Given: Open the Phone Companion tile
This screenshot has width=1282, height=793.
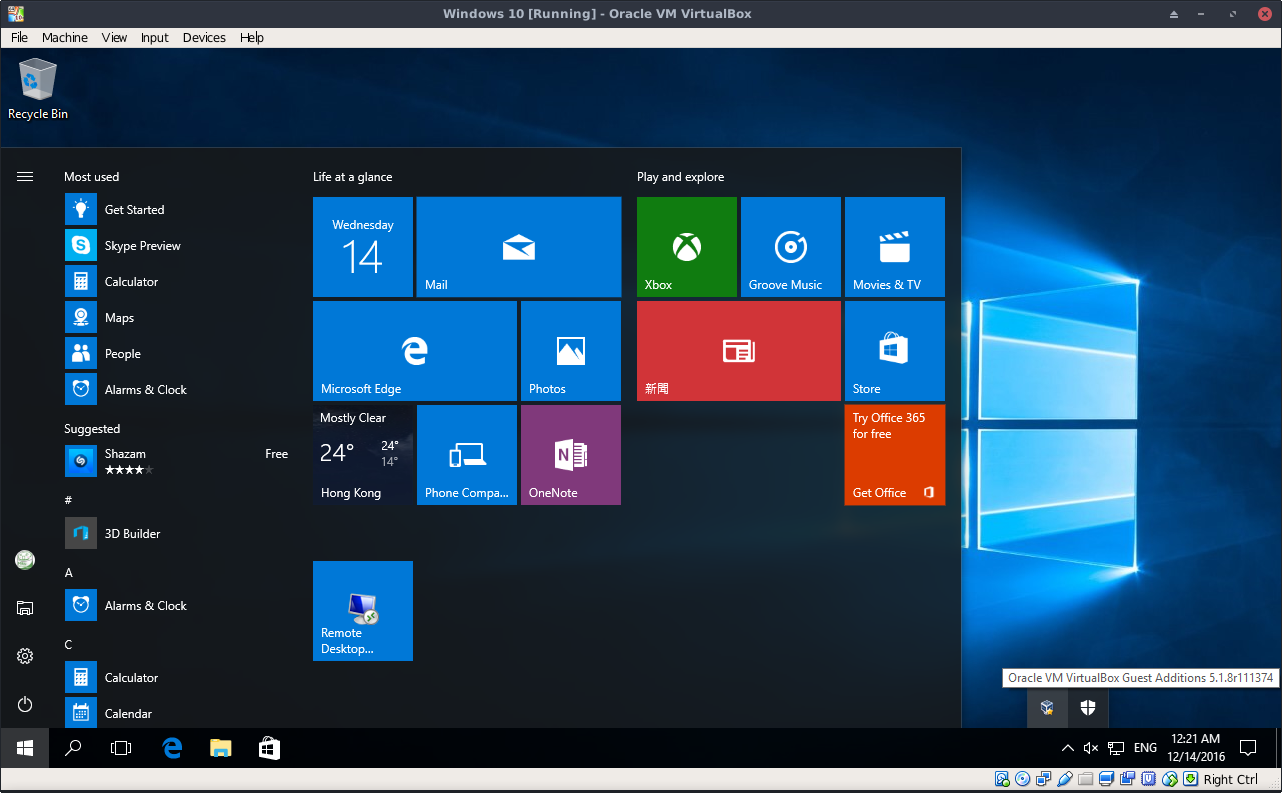Looking at the screenshot, I should tap(467, 455).
